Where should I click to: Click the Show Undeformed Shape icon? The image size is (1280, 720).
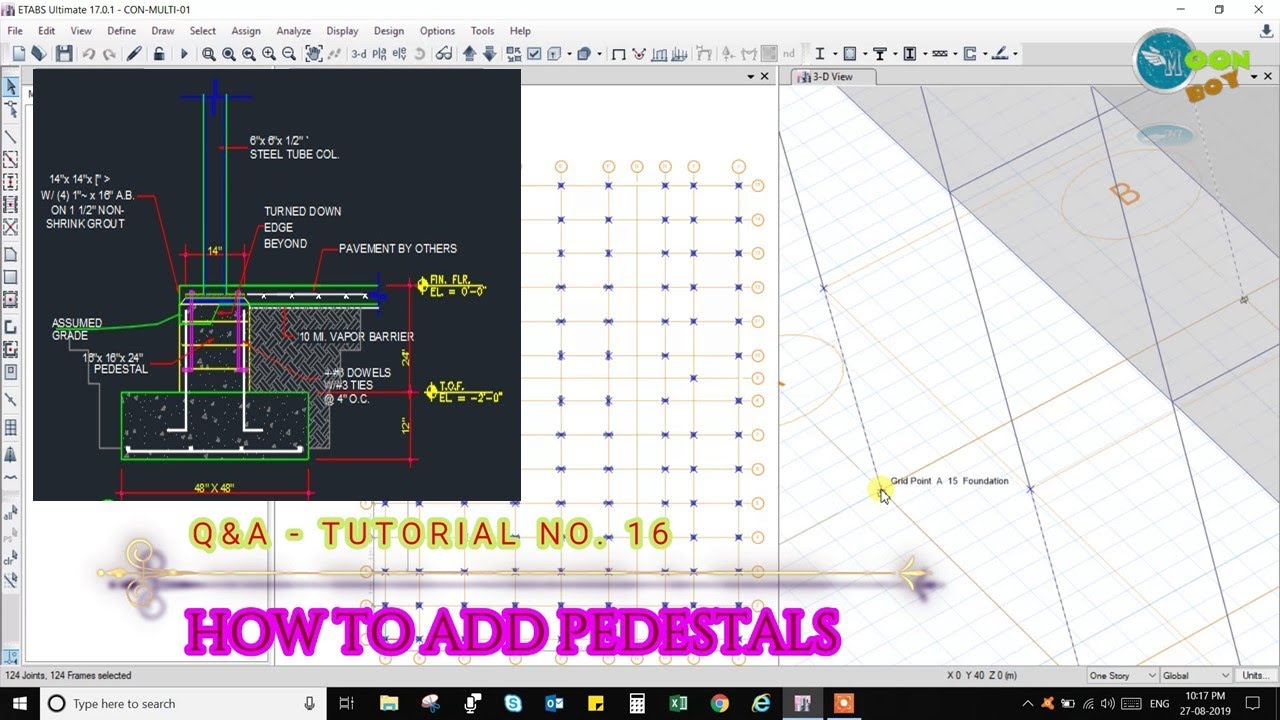(619, 54)
